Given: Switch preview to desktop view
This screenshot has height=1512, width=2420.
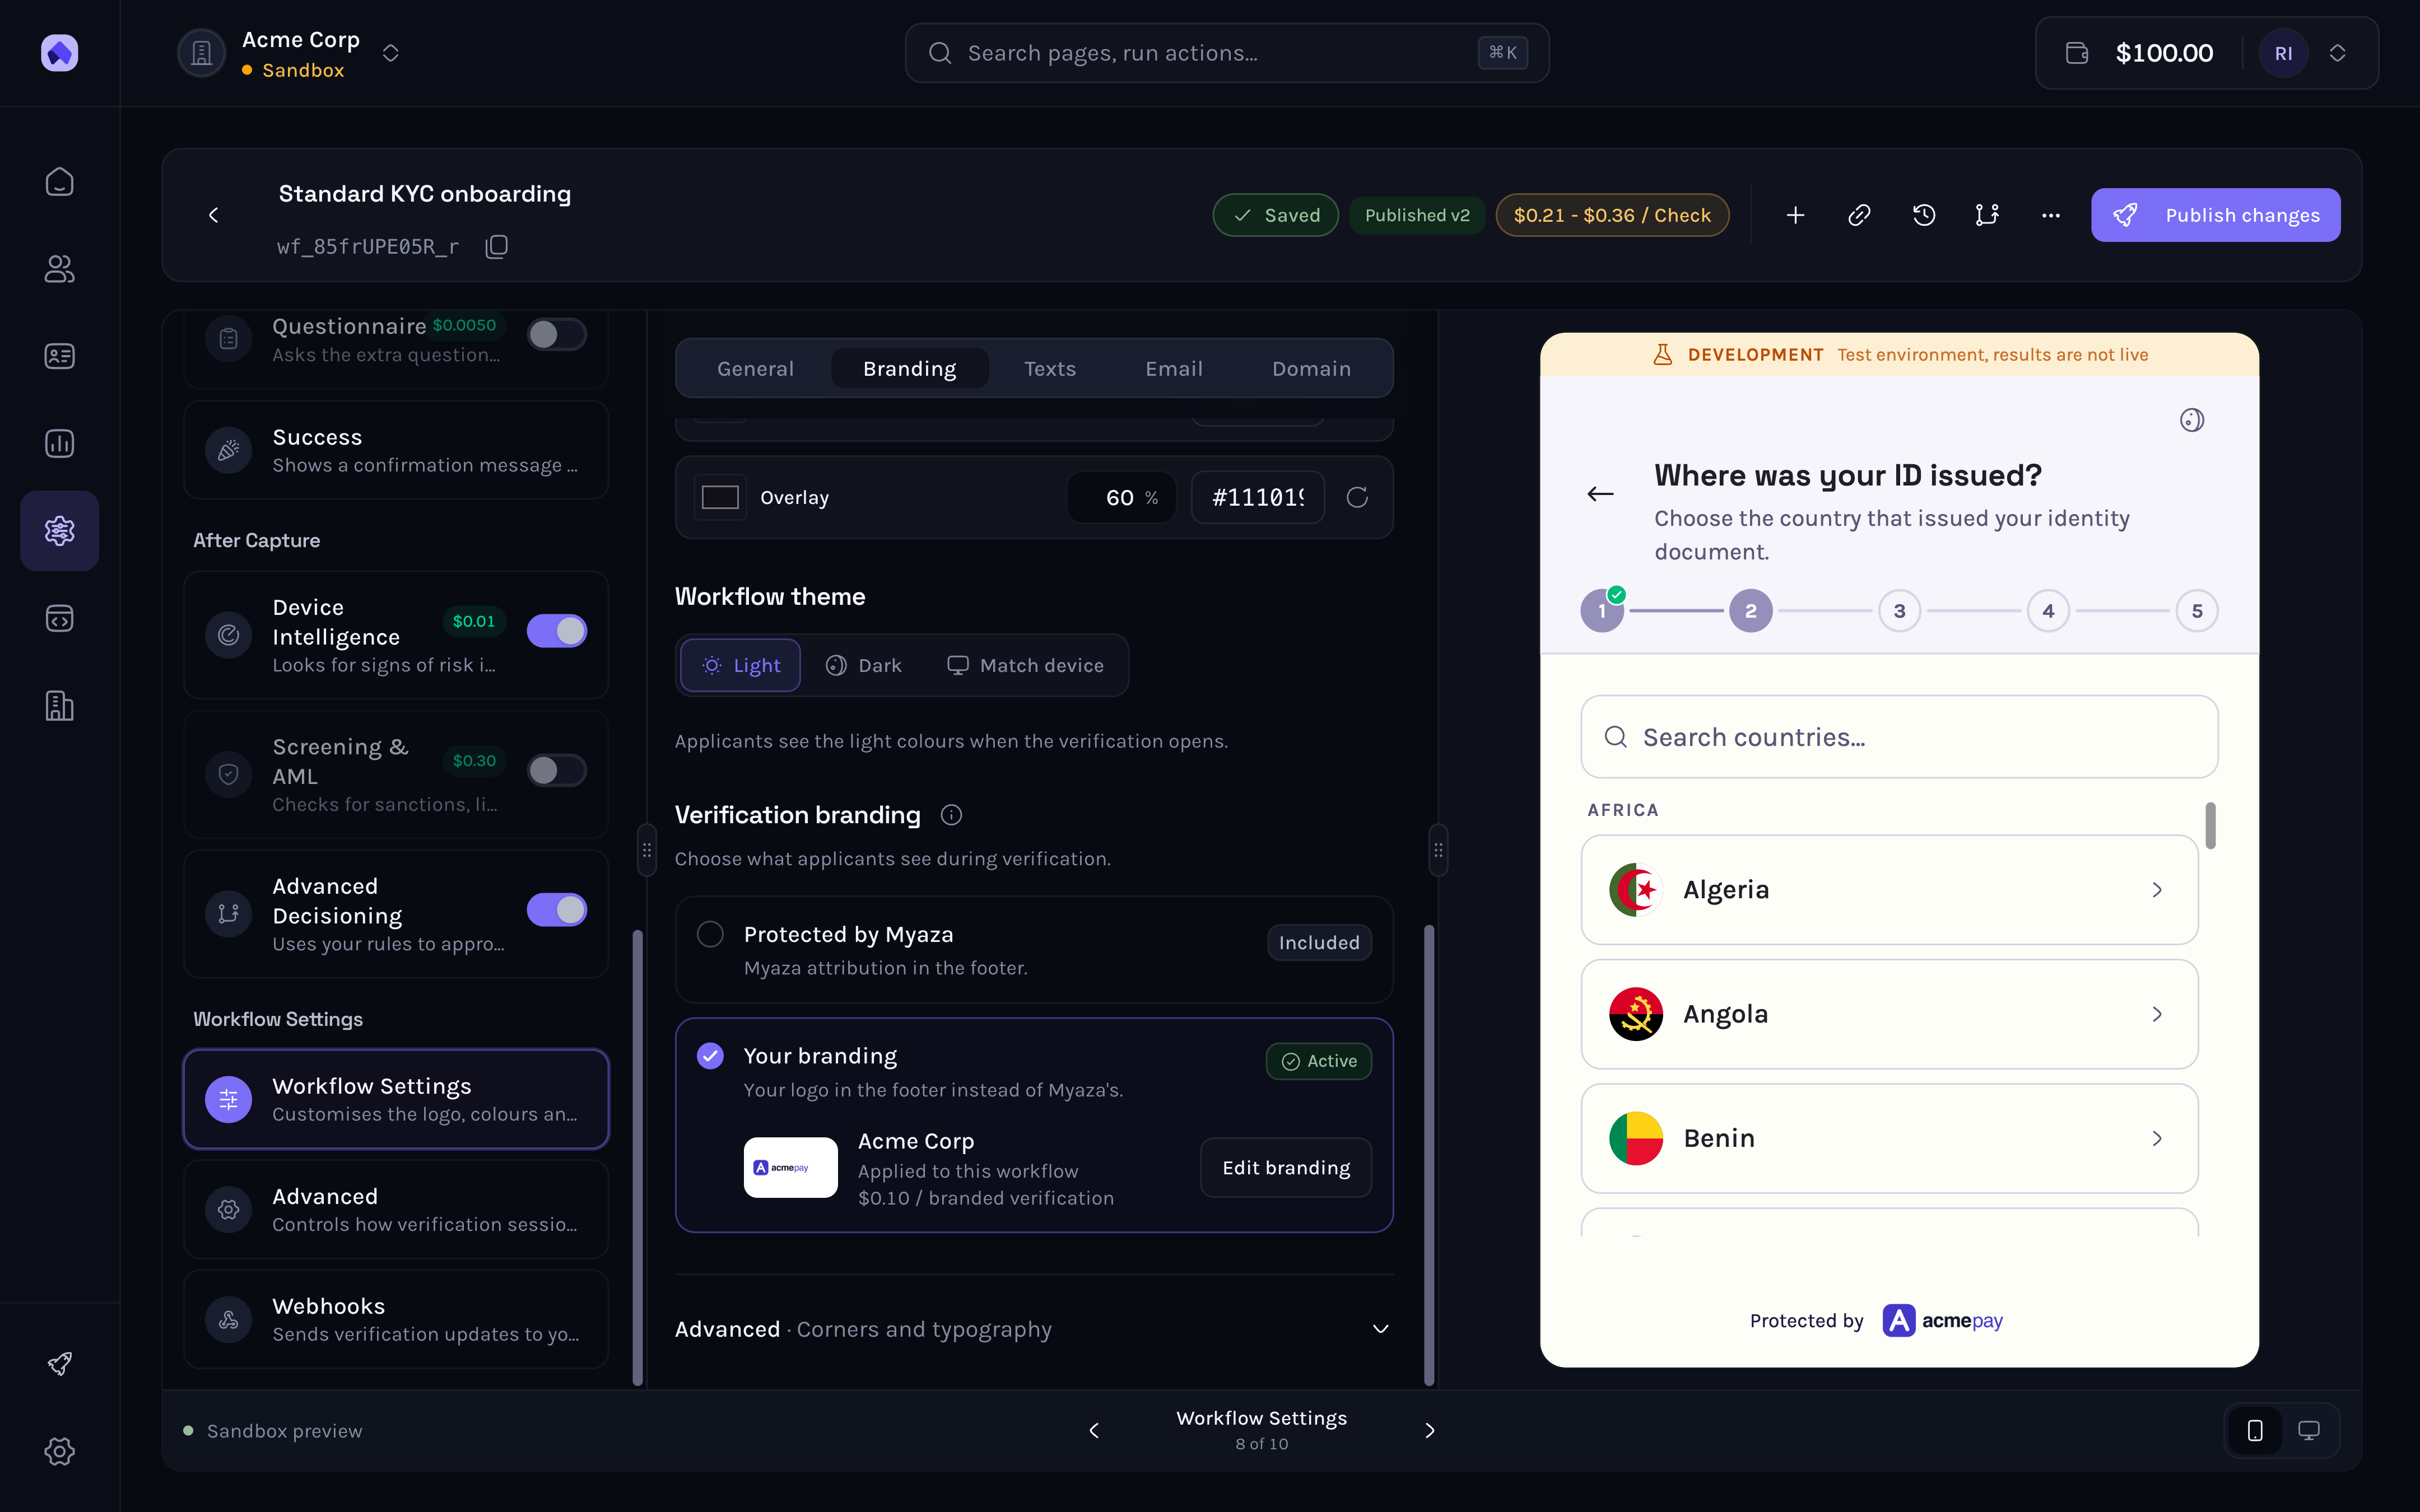Looking at the screenshot, I should [x=2309, y=1430].
